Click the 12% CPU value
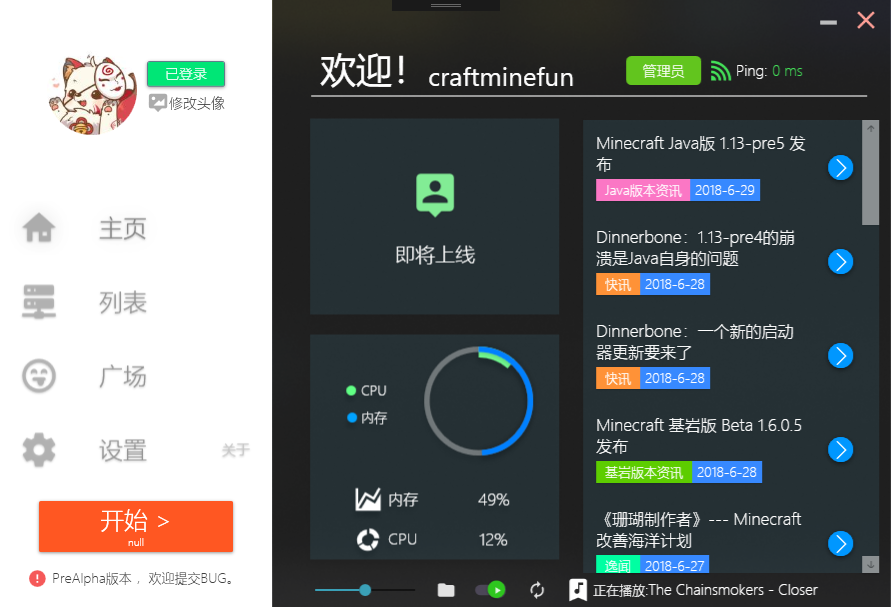This screenshot has height=607, width=891. [x=493, y=540]
